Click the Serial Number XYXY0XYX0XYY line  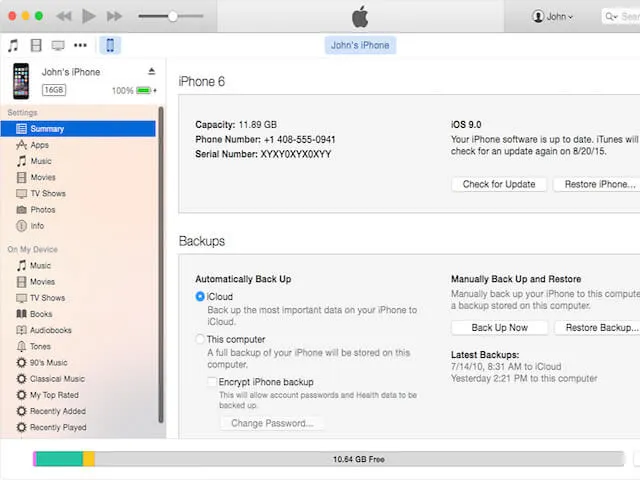pyautogui.click(x=263, y=154)
